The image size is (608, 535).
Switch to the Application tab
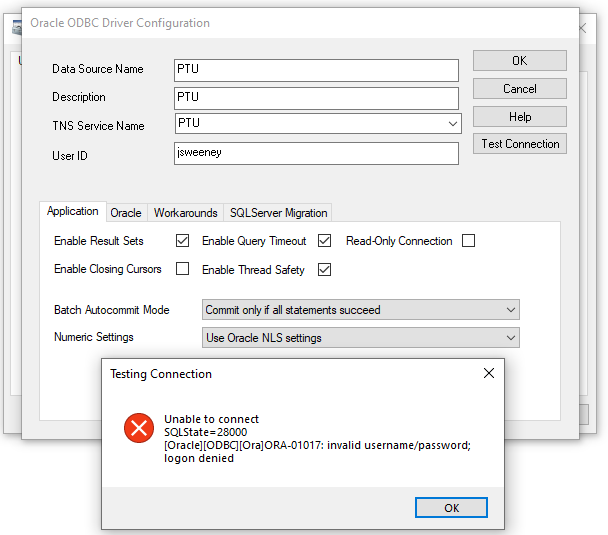coord(73,211)
